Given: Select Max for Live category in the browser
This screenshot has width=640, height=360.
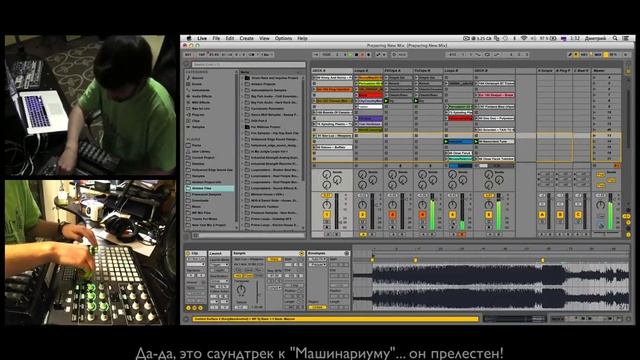Looking at the screenshot, I should tap(201, 109).
